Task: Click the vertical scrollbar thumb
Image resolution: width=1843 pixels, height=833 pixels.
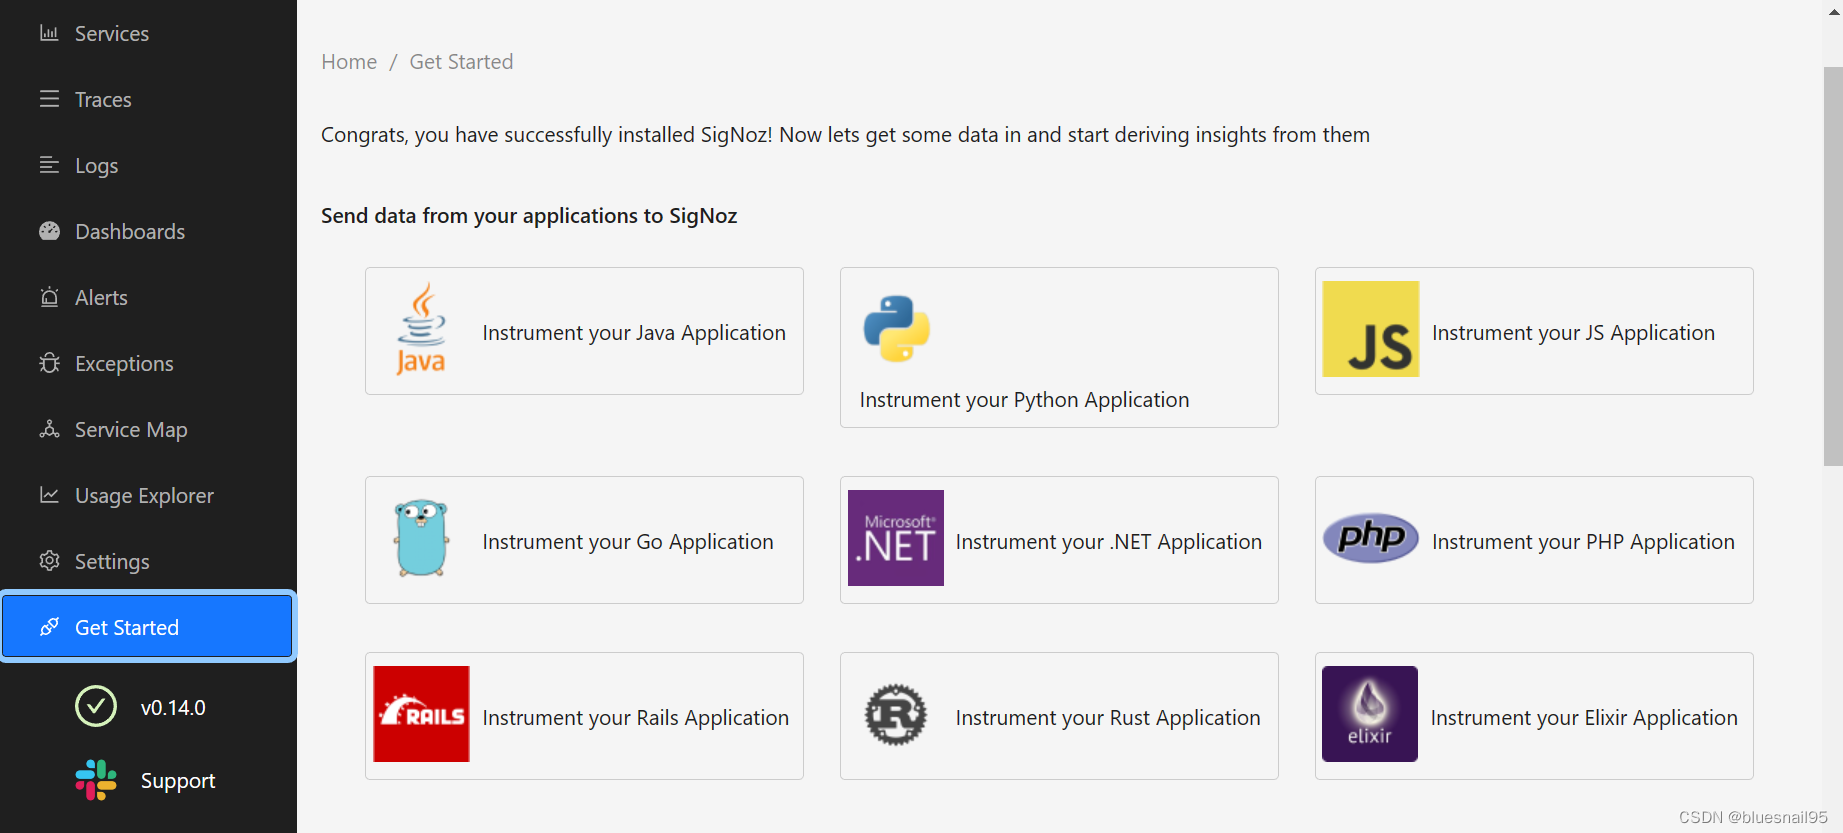Action: (x=1833, y=266)
